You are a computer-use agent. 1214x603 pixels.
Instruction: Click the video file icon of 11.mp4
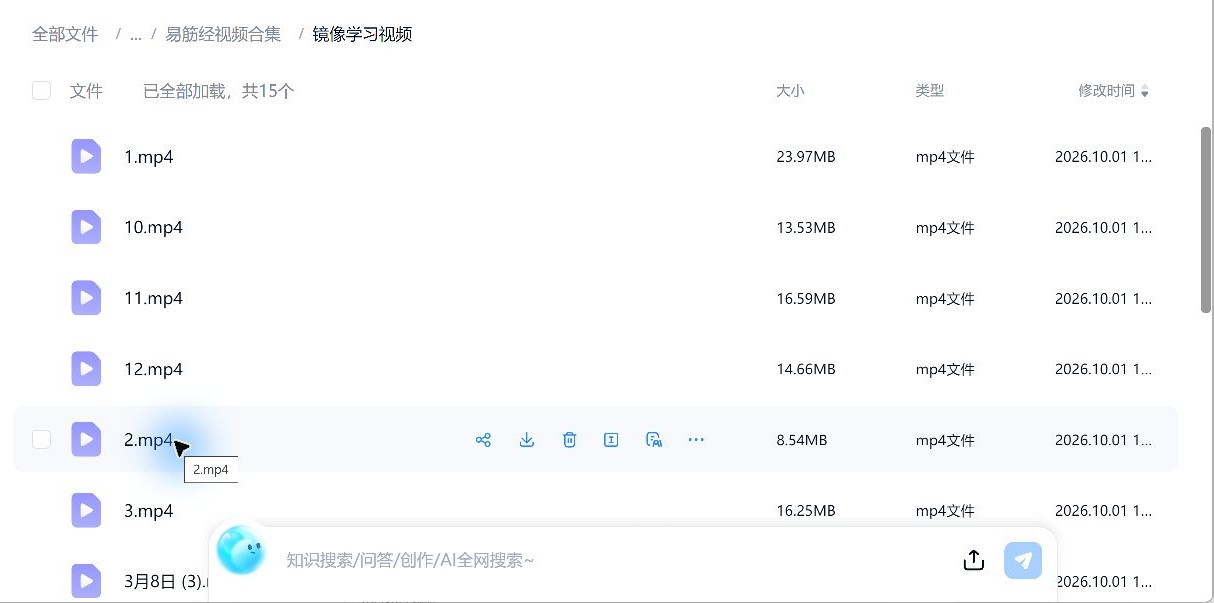[x=86, y=299]
